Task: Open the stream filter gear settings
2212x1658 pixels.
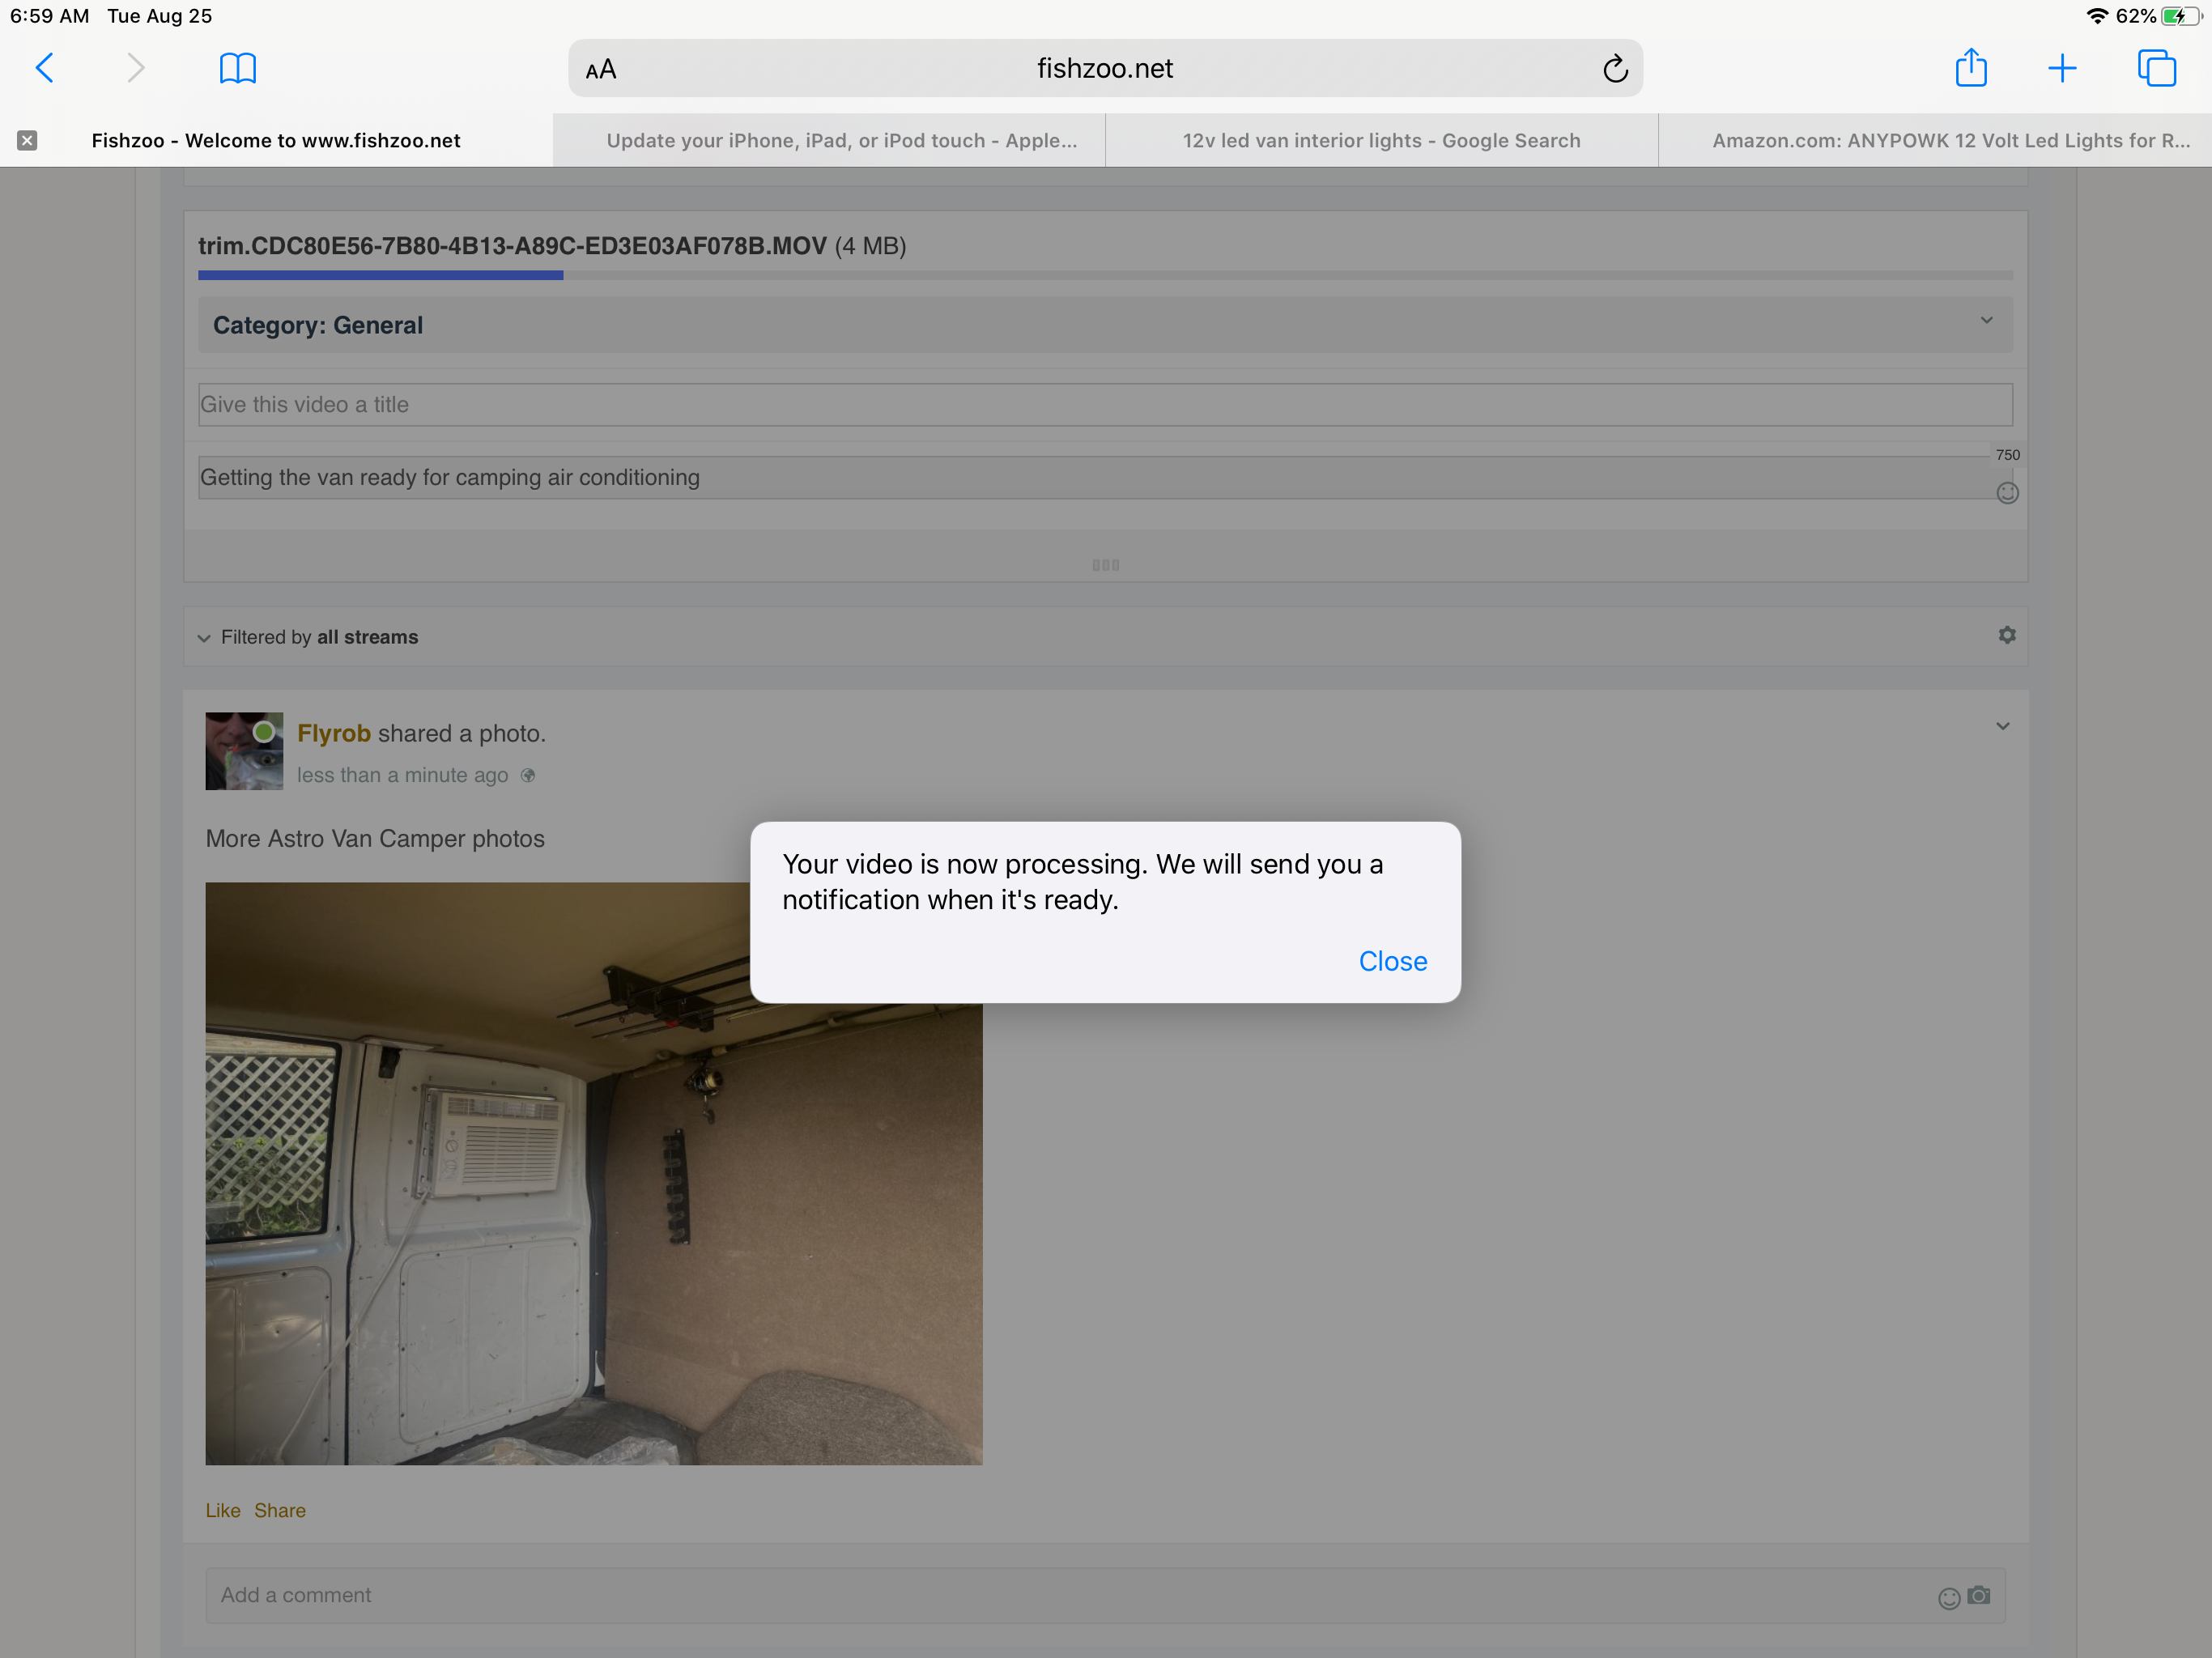Action: [x=2006, y=635]
